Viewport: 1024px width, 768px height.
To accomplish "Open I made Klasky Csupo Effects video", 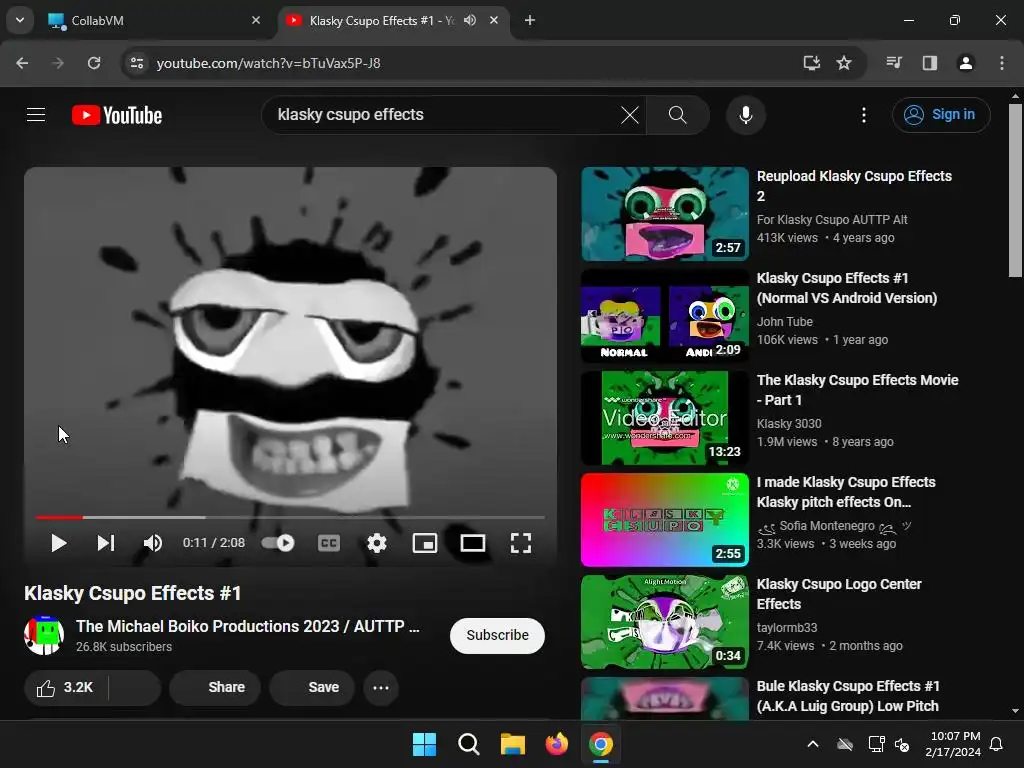I will click(x=846, y=492).
